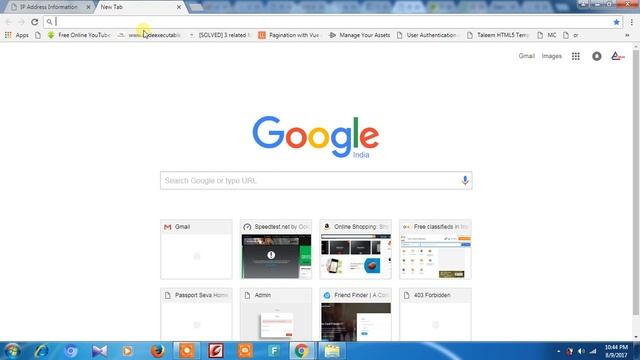Reload the page with the refresh icon
The height and width of the screenshot is (360, 640).
[35, 22]
